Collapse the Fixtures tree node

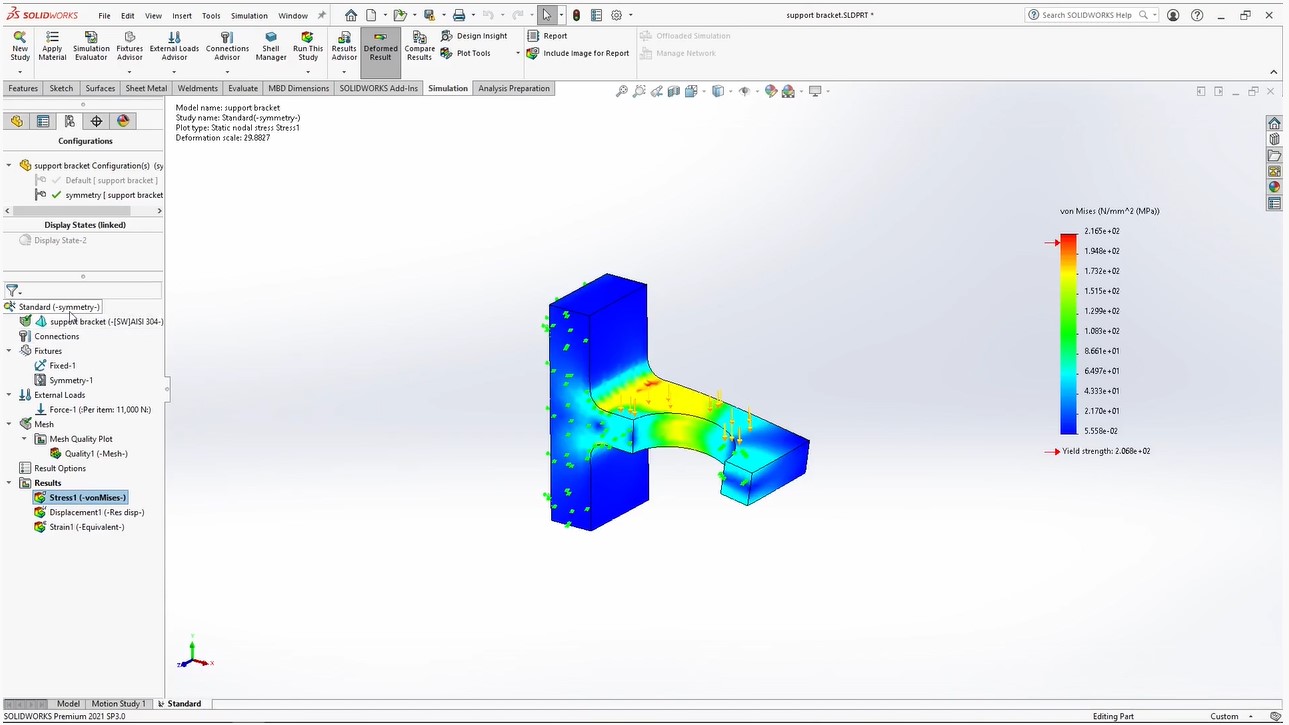pyautogui.click(x=9, y=351)
